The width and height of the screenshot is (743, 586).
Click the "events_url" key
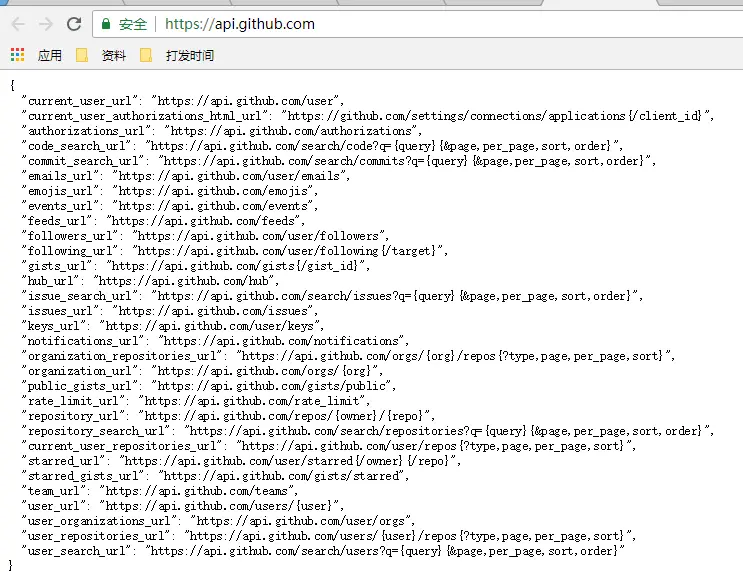point(60,206)
